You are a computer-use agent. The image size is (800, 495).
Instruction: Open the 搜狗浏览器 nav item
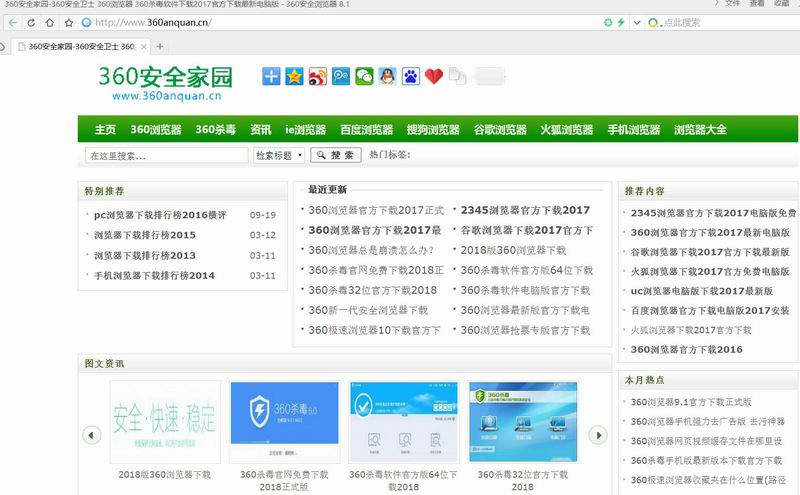coord(433,130)
